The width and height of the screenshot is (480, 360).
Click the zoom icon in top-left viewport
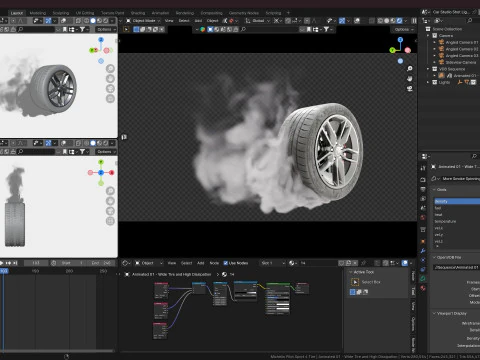110,69
